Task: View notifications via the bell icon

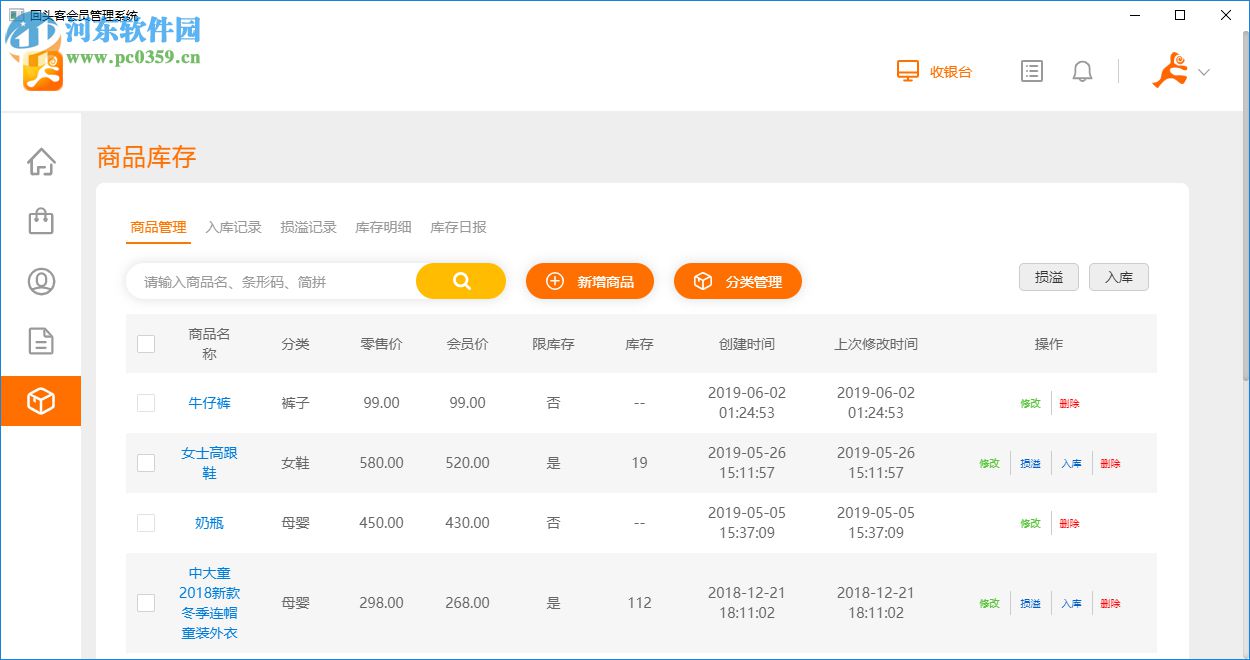Action: pyautogui.click(x=1082, y=71)
